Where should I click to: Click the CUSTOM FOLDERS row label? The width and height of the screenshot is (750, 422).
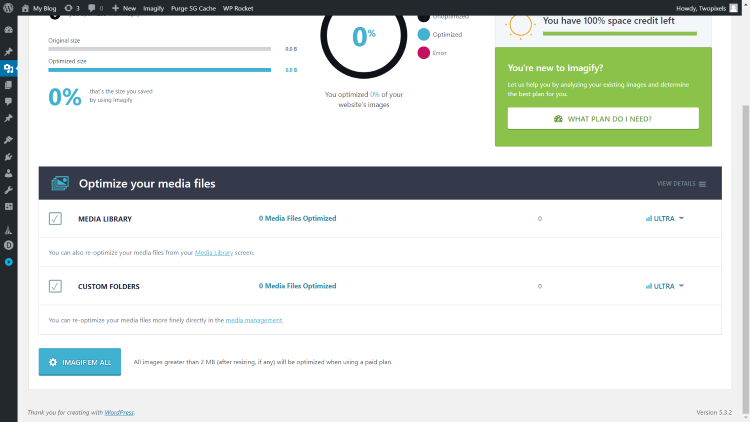tap(109, 286)
